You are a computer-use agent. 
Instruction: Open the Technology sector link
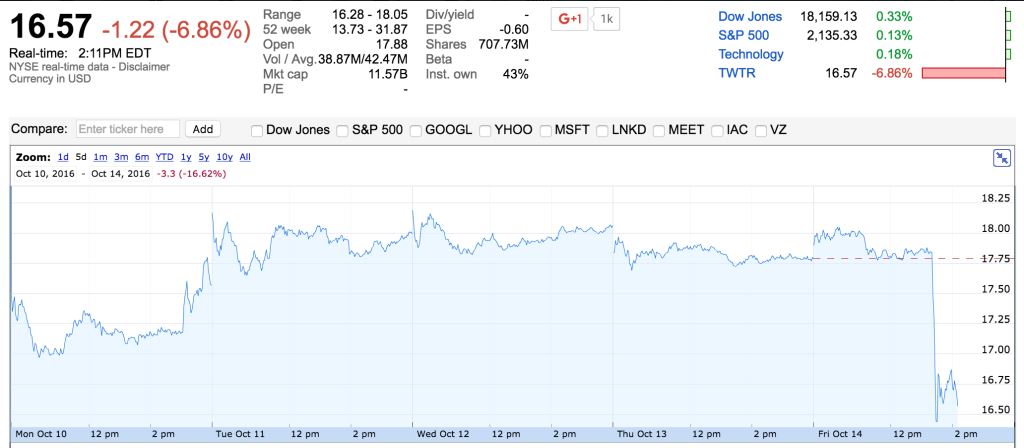(752, 54)
